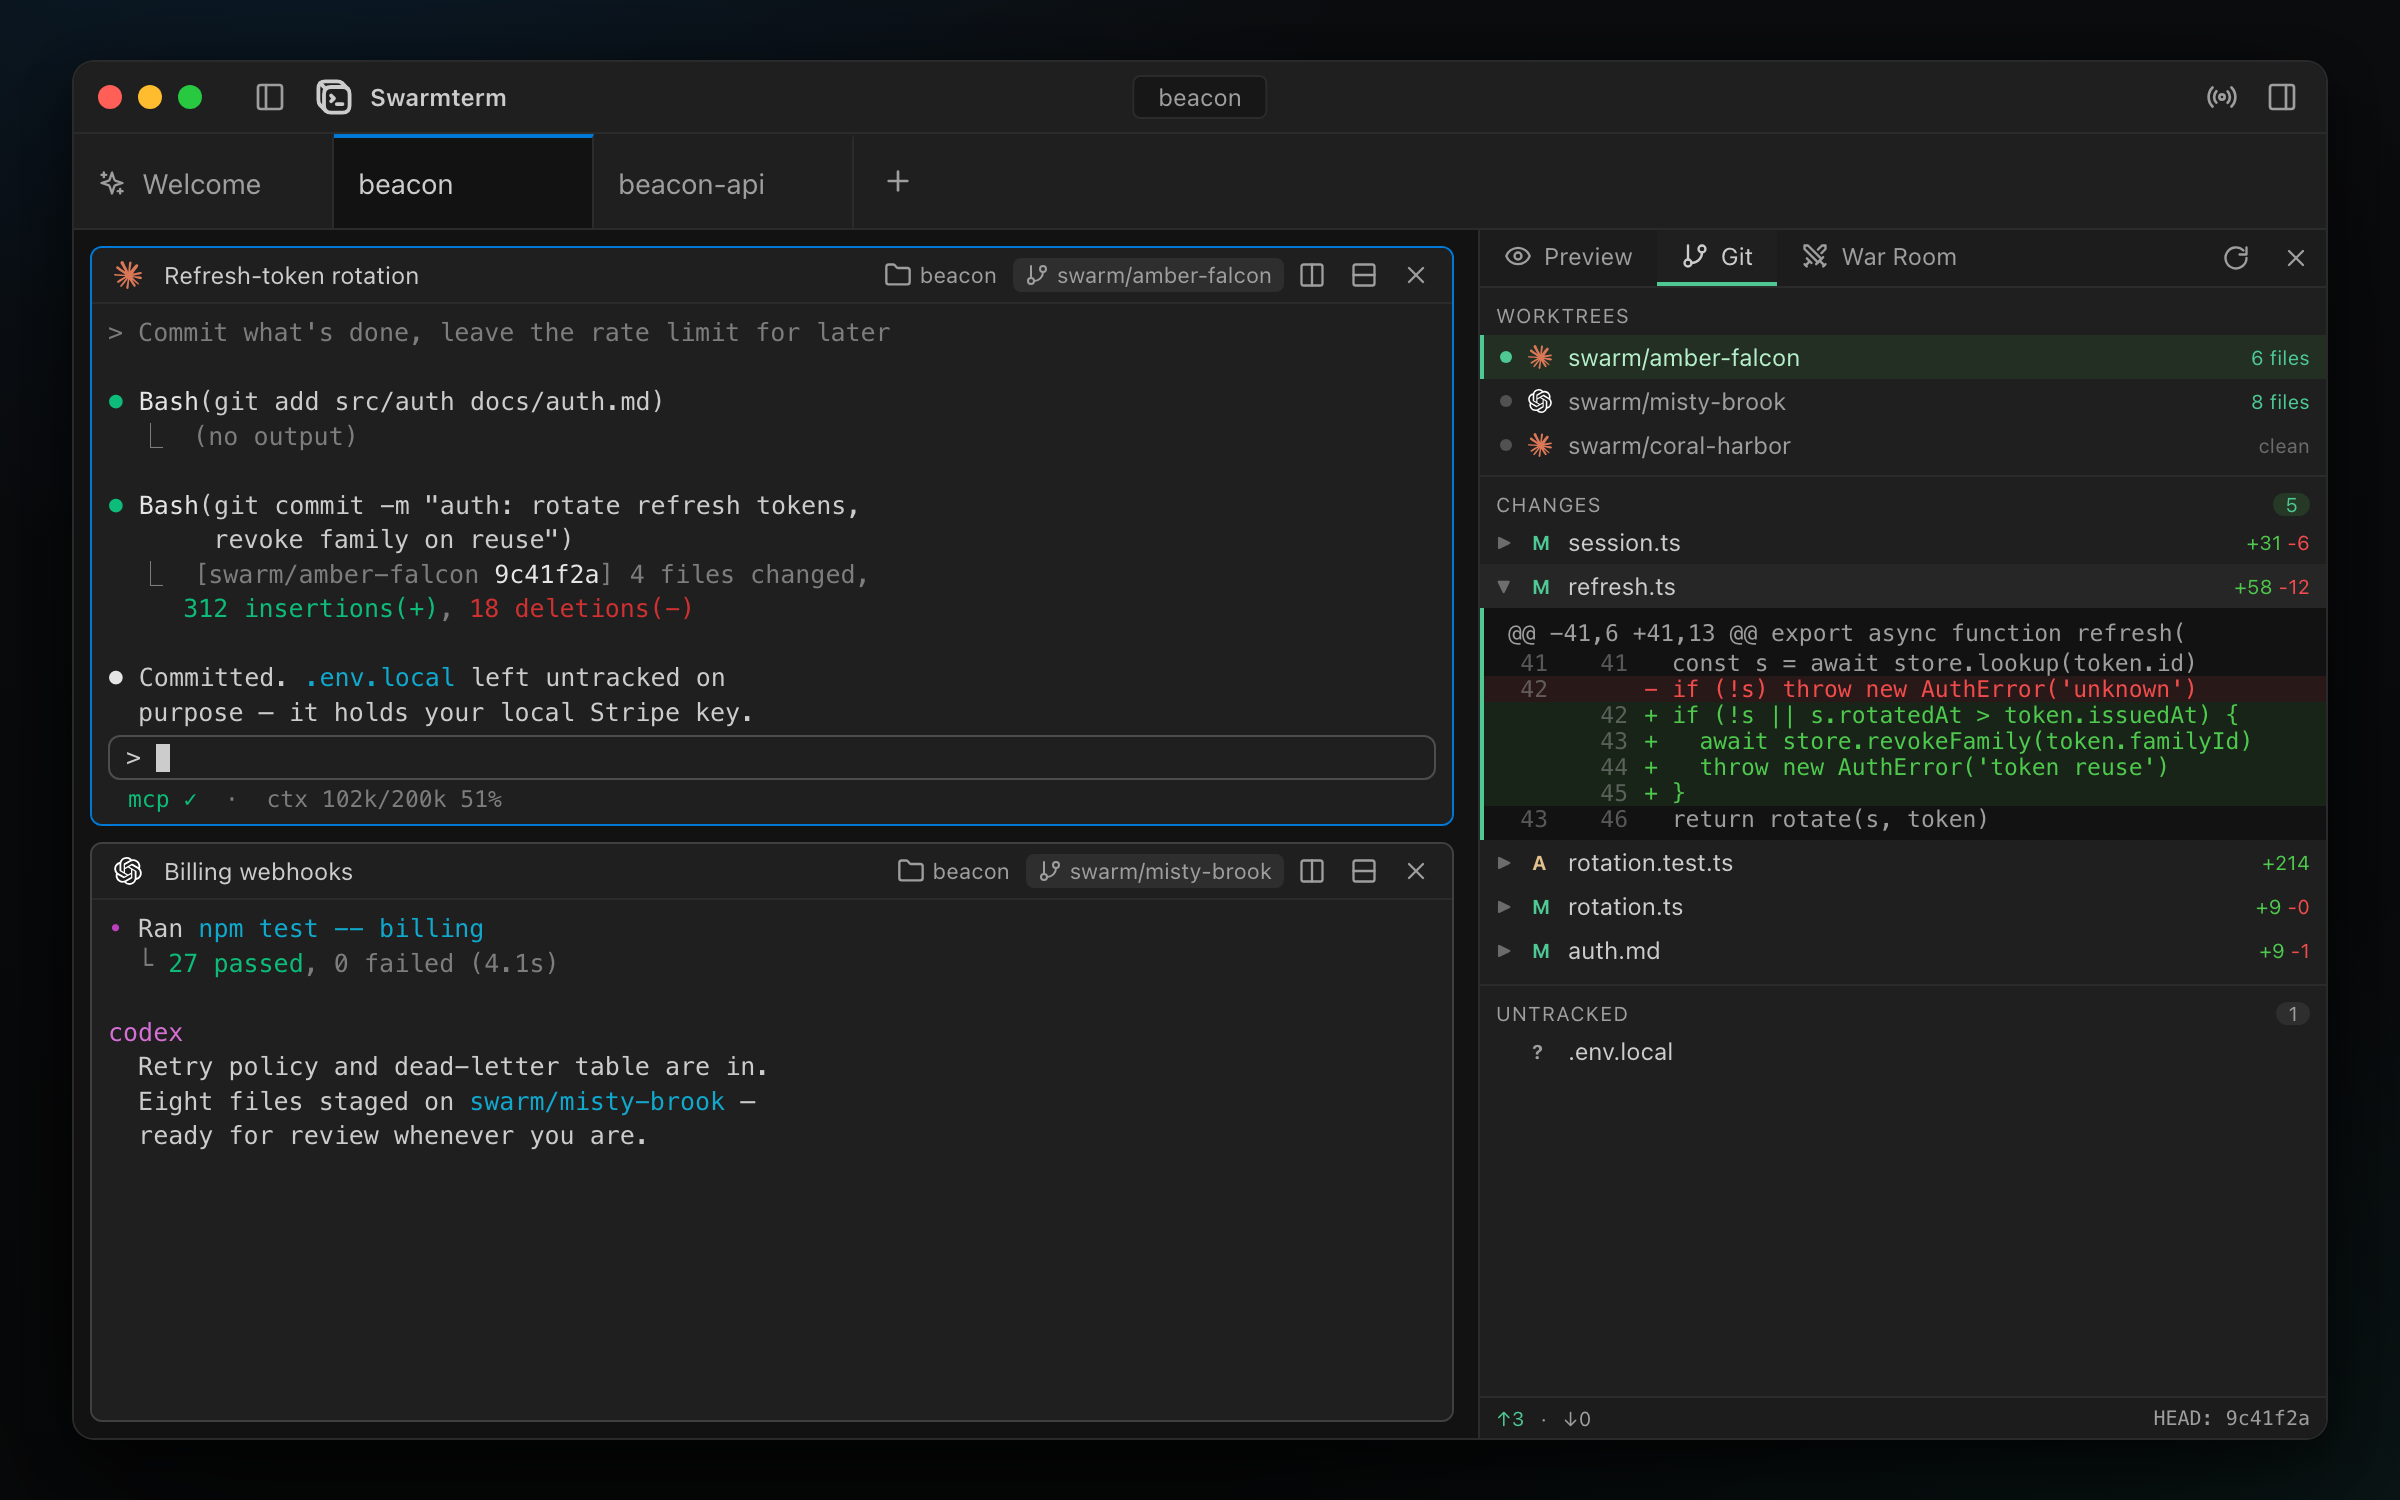This screenshot has height=1500, width=2400.
Task: Click the HEAD: 9c41f2a status text
Action: pyautogui.click(x=2231, y=1418)
